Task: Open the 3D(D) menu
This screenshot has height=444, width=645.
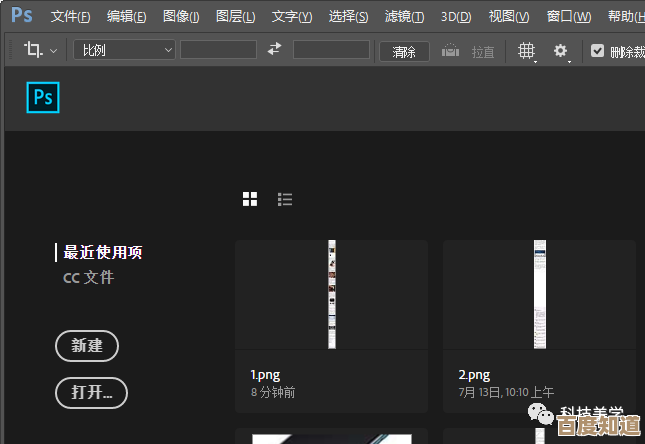Action: pos(456,16)
